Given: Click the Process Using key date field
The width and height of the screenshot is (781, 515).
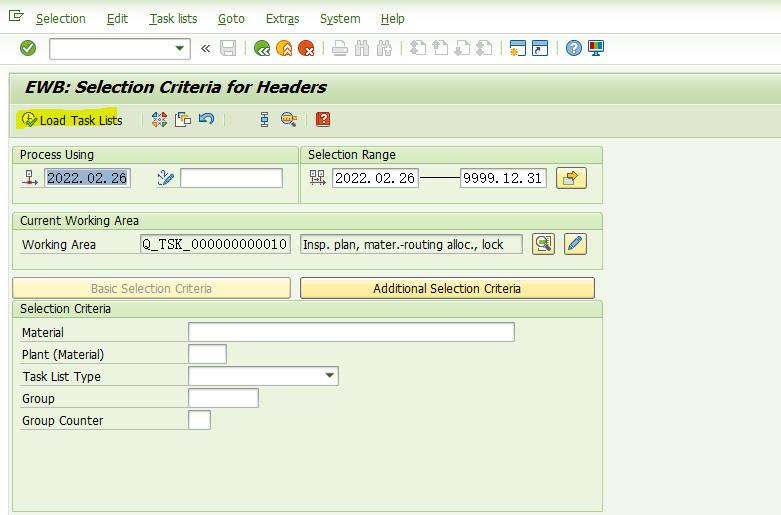Looking at the screenshot, I should click(87, 178).
